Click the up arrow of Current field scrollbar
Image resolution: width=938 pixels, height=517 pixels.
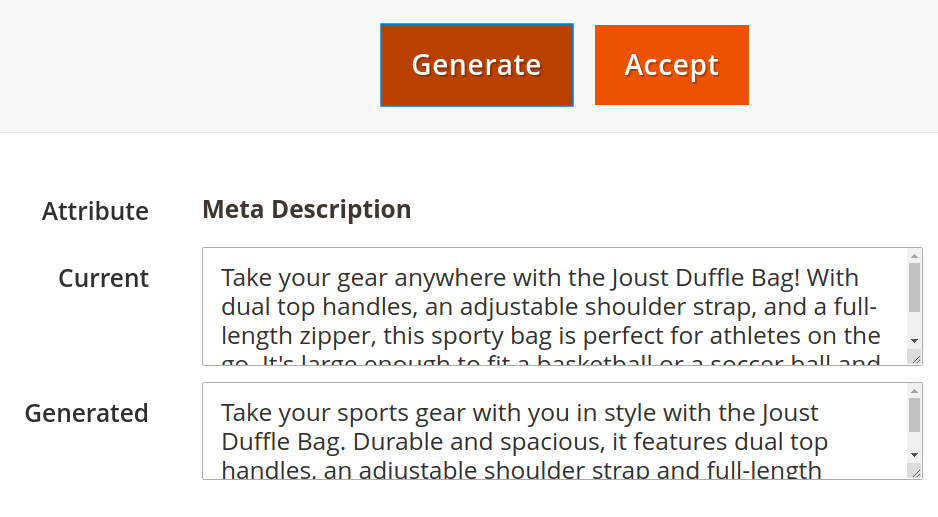pyautogui.click(x=914, y=256)
